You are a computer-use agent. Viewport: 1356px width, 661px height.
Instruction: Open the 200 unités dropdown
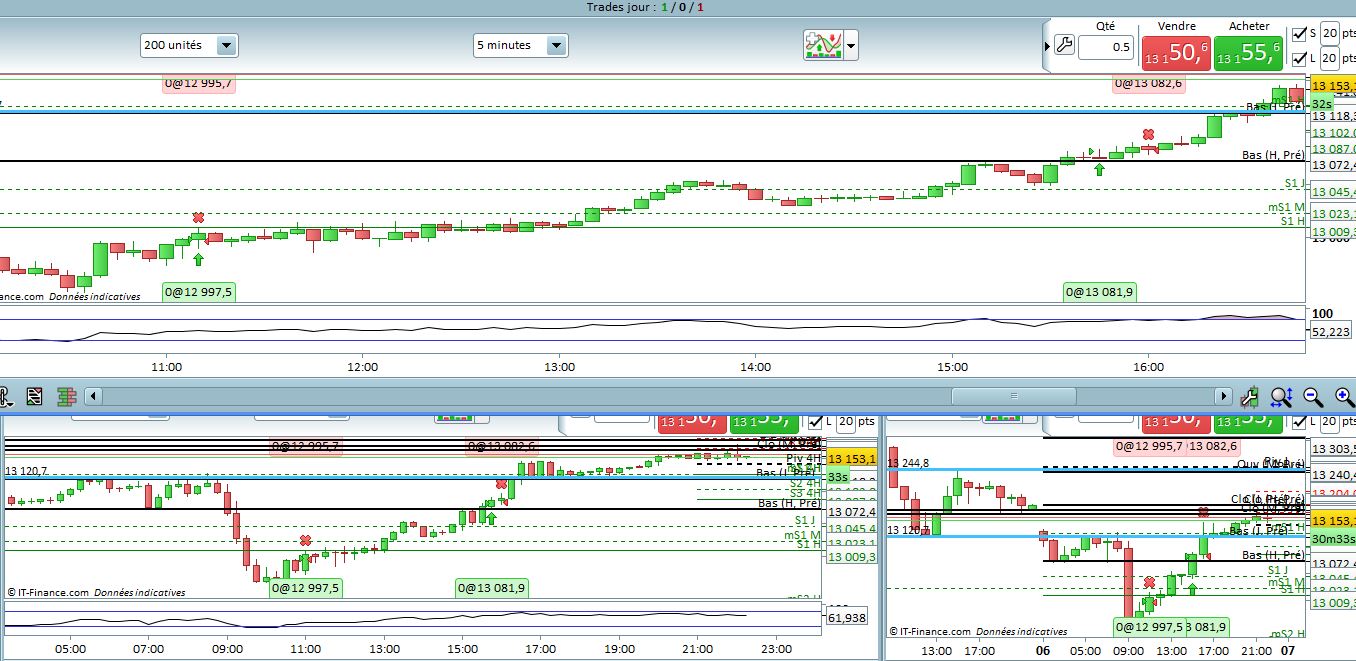coord(189,45)
